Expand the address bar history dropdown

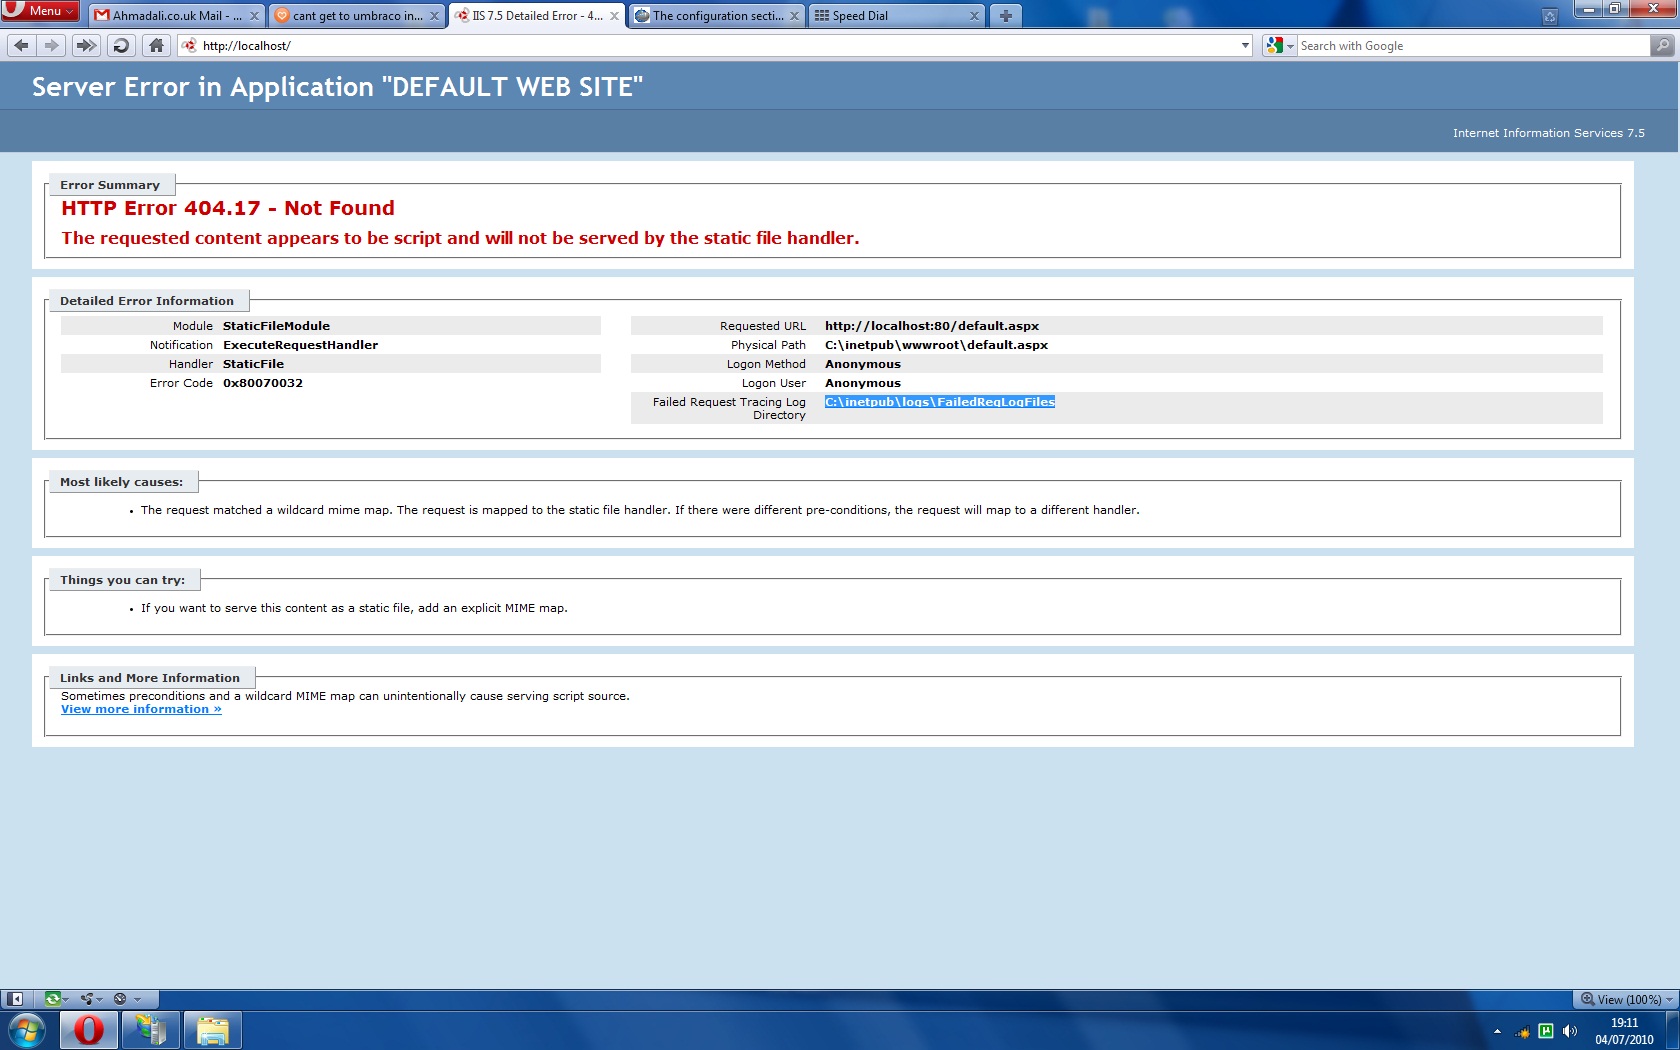(1245, 45)
